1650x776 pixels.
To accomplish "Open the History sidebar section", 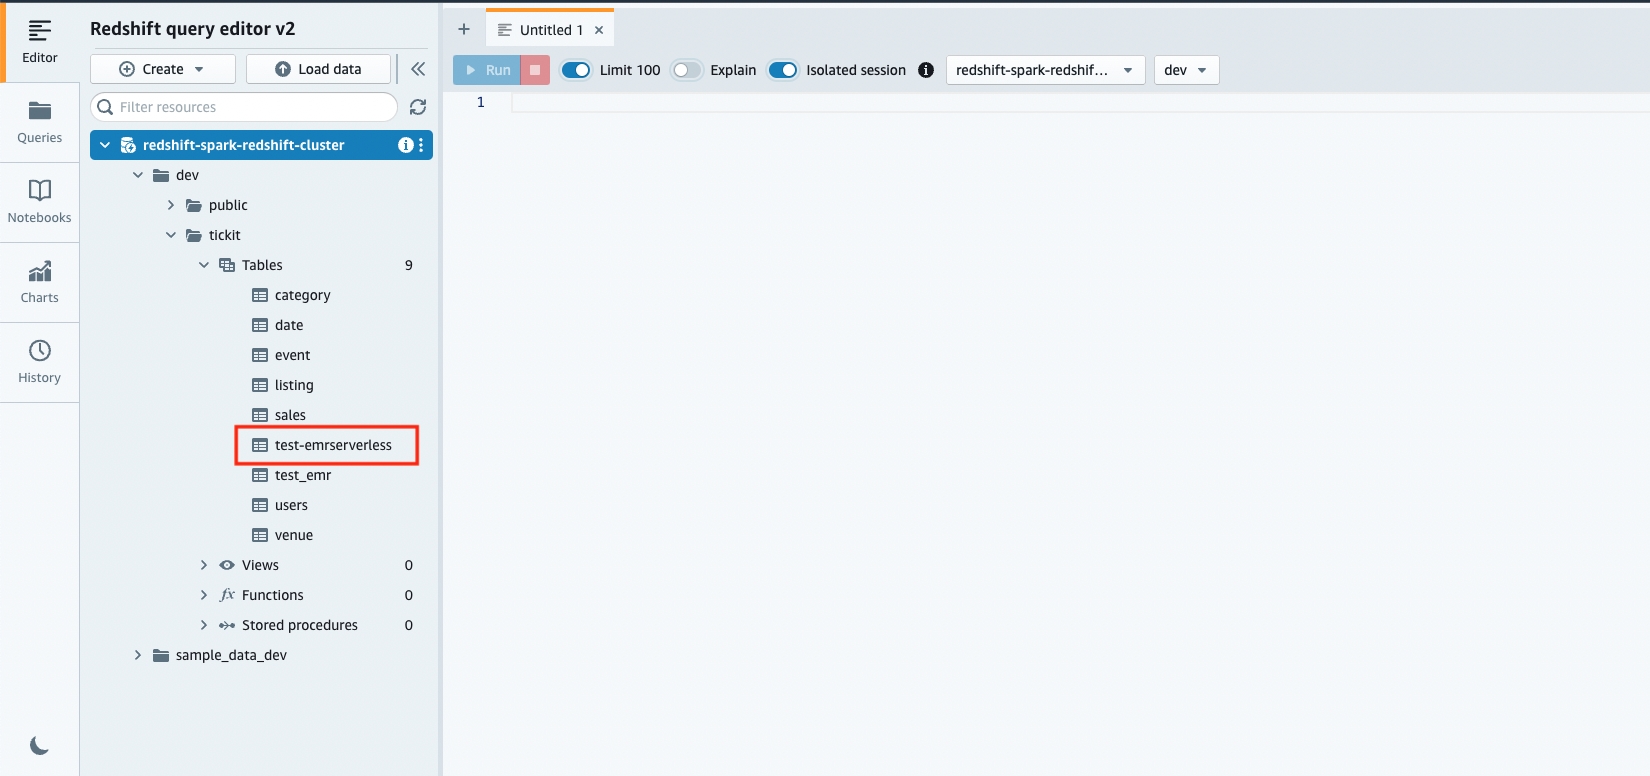I will (39, 362).
